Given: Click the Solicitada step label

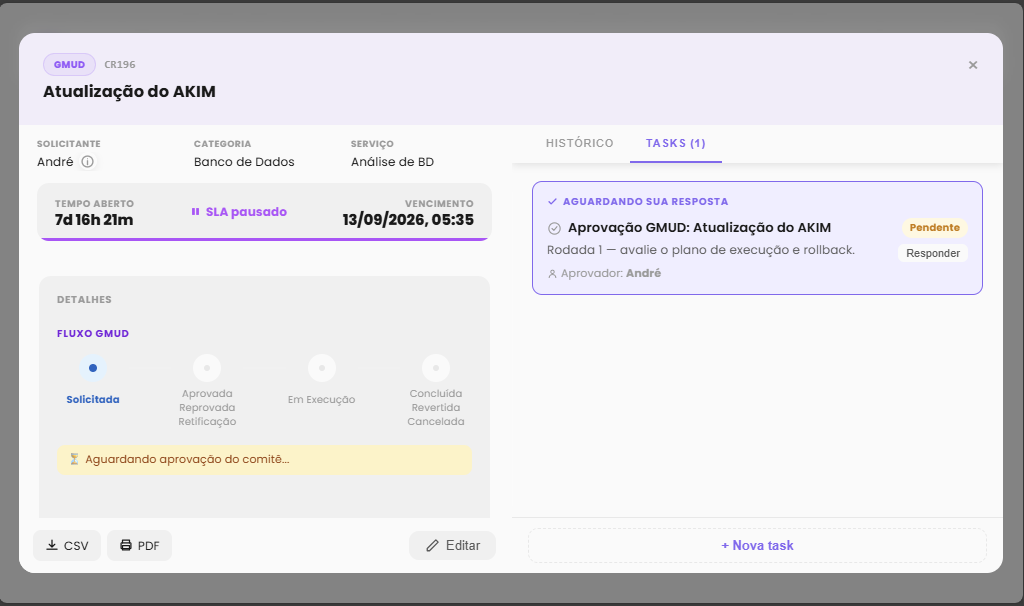Looking at the screenshot, I should pos(93,400).
